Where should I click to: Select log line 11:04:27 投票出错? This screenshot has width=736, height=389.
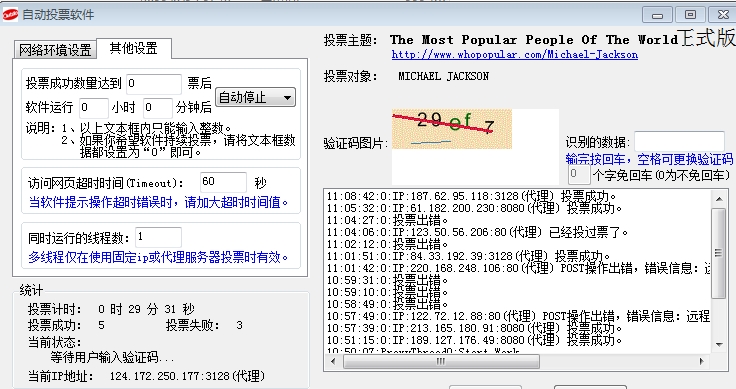(387, 220)
